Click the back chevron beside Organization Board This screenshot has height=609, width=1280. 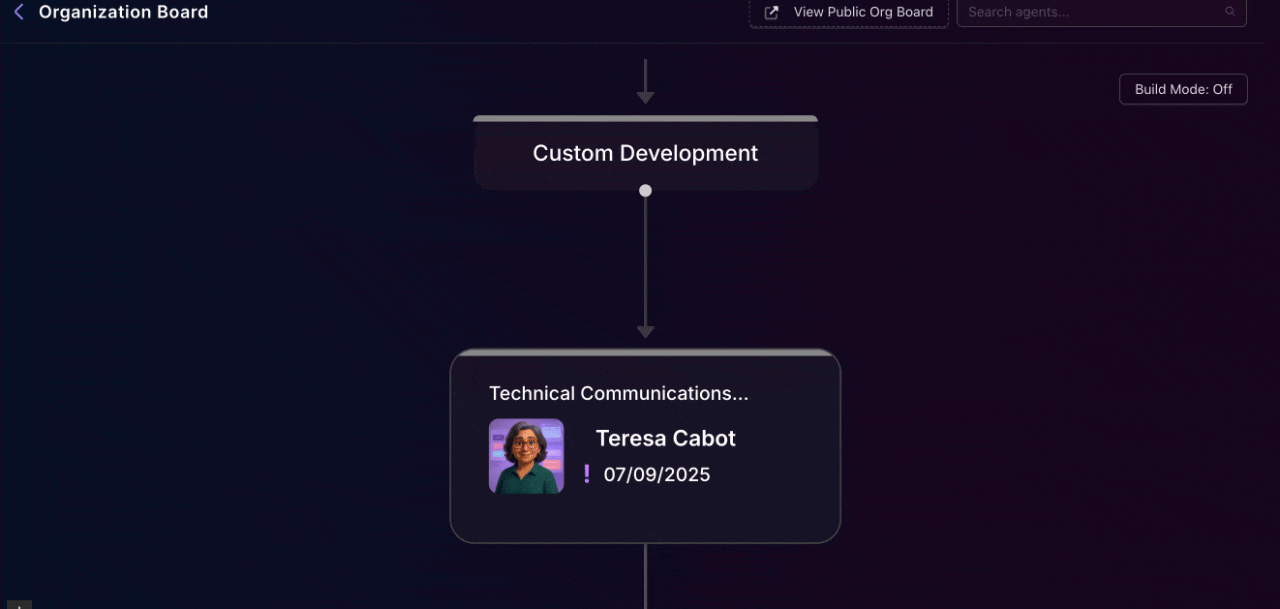(x=18, y=13)
